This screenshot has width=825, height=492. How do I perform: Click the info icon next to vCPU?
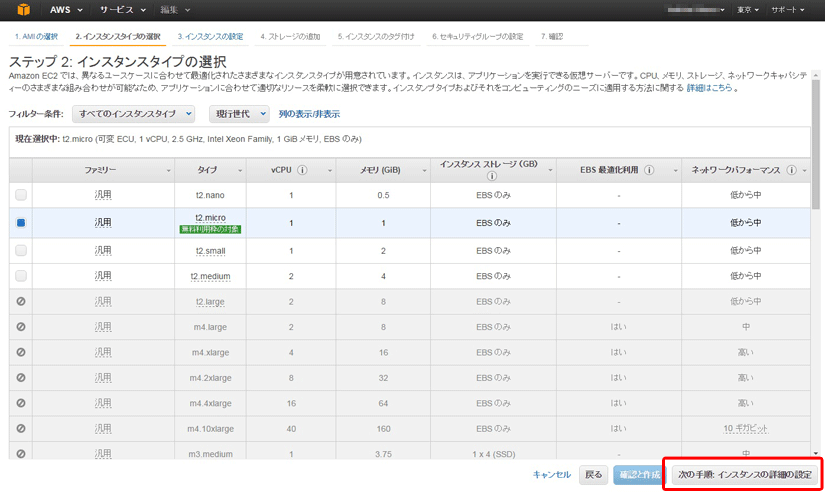(x=302, y=170)
